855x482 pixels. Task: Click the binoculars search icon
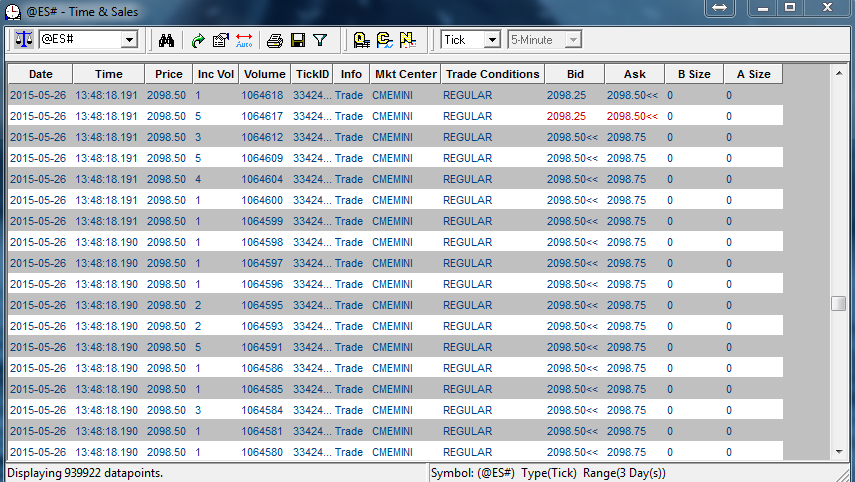(166, 40)
